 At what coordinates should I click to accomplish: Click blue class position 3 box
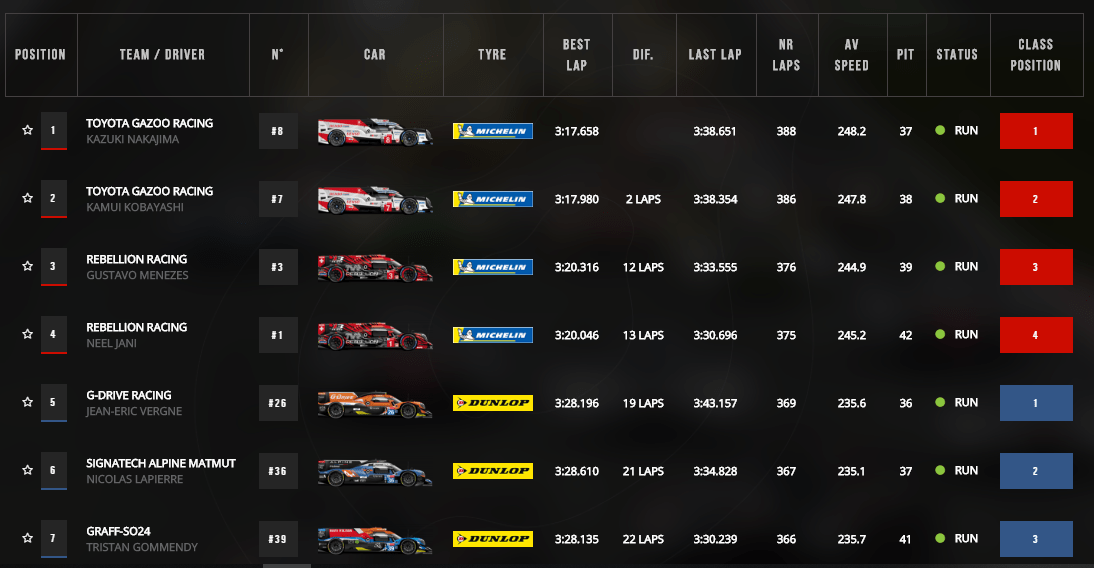[1036, 539]
